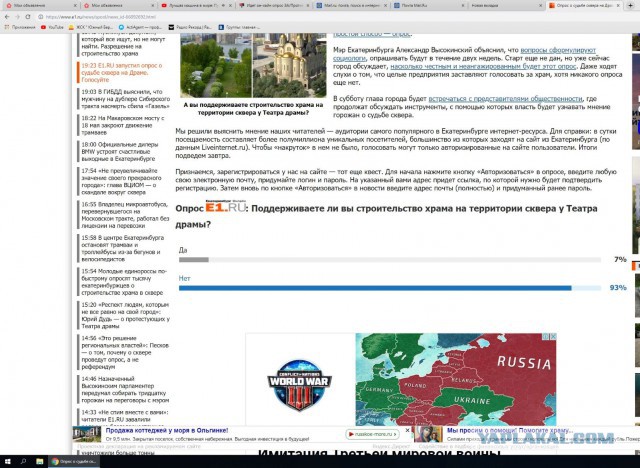Click icon thumbnail in temple help ad
This screenshot has height=468, width=640.
(428, 434)
